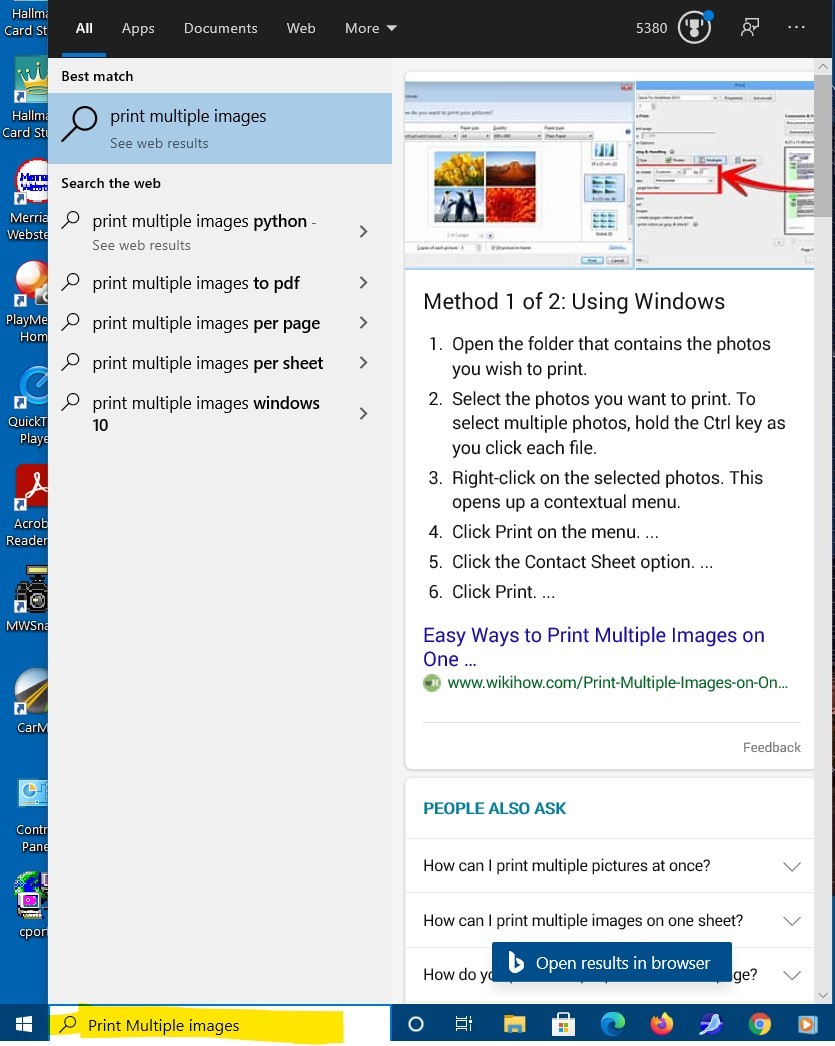Switch to the Documents tab
Viewport: 835px width, 1046px height.
(221, 28)
